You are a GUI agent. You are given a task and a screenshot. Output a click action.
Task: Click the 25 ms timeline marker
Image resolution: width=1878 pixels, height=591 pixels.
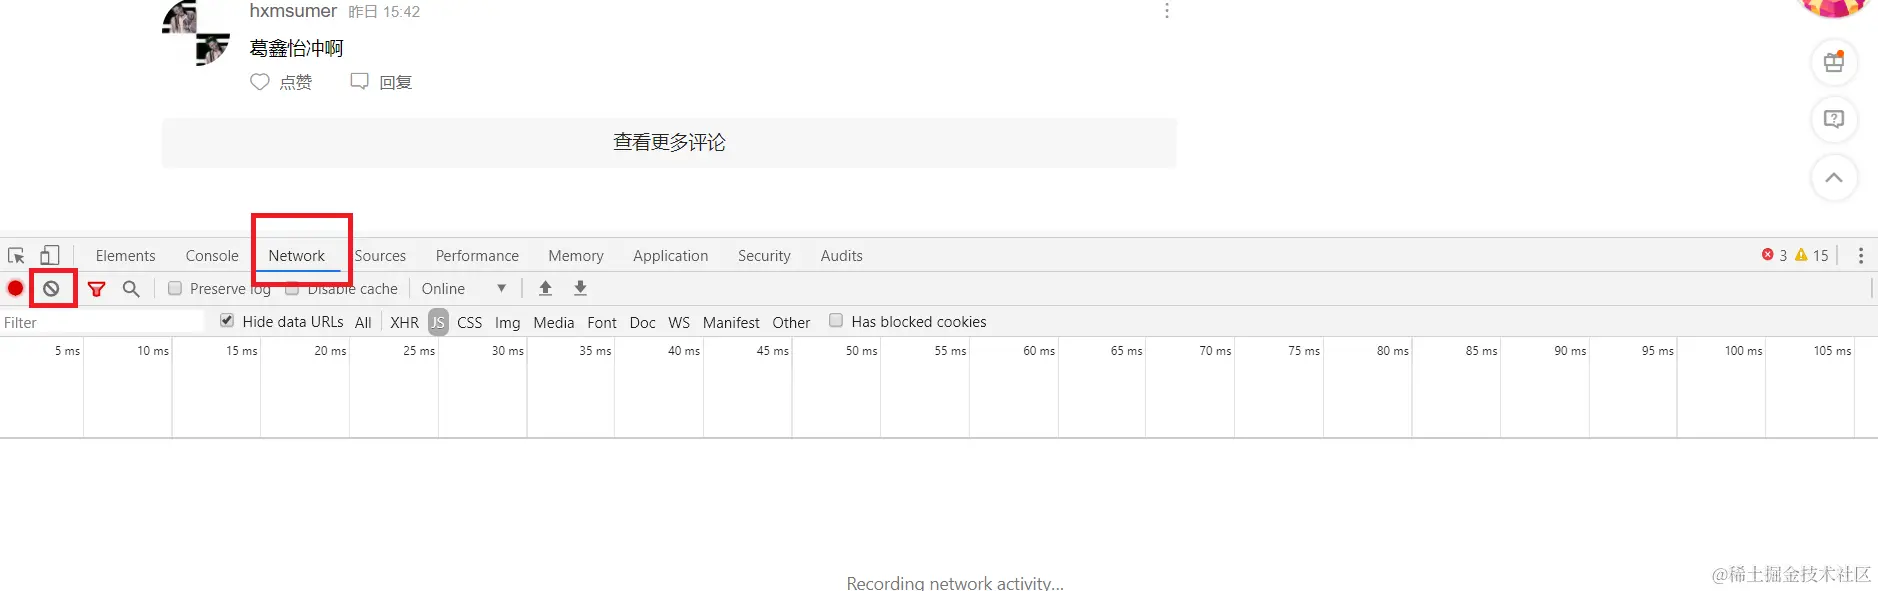tap(419, 351)
